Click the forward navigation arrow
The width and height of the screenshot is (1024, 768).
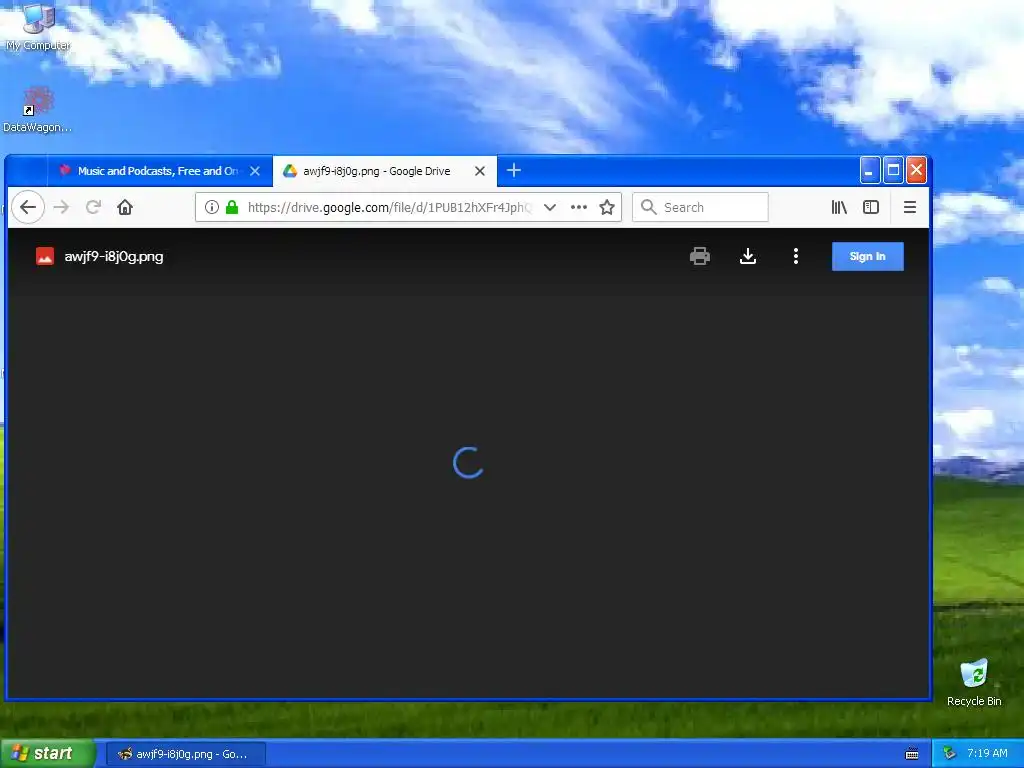[61, 207]
